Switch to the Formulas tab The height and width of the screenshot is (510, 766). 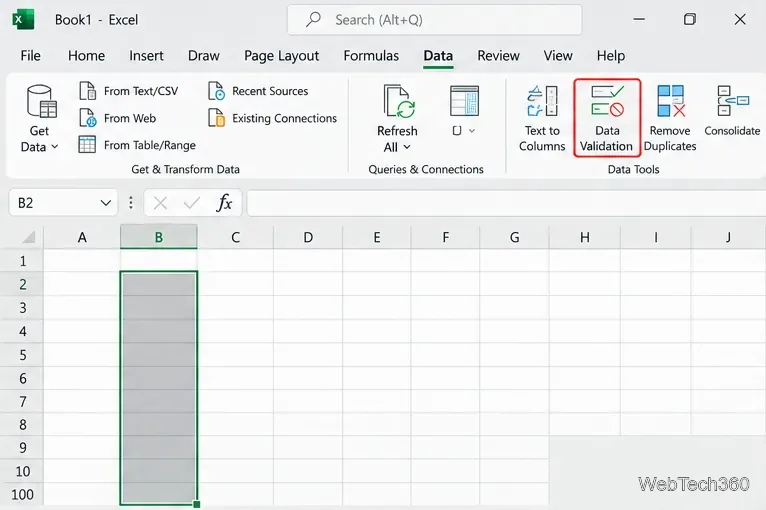coord(371,56)
